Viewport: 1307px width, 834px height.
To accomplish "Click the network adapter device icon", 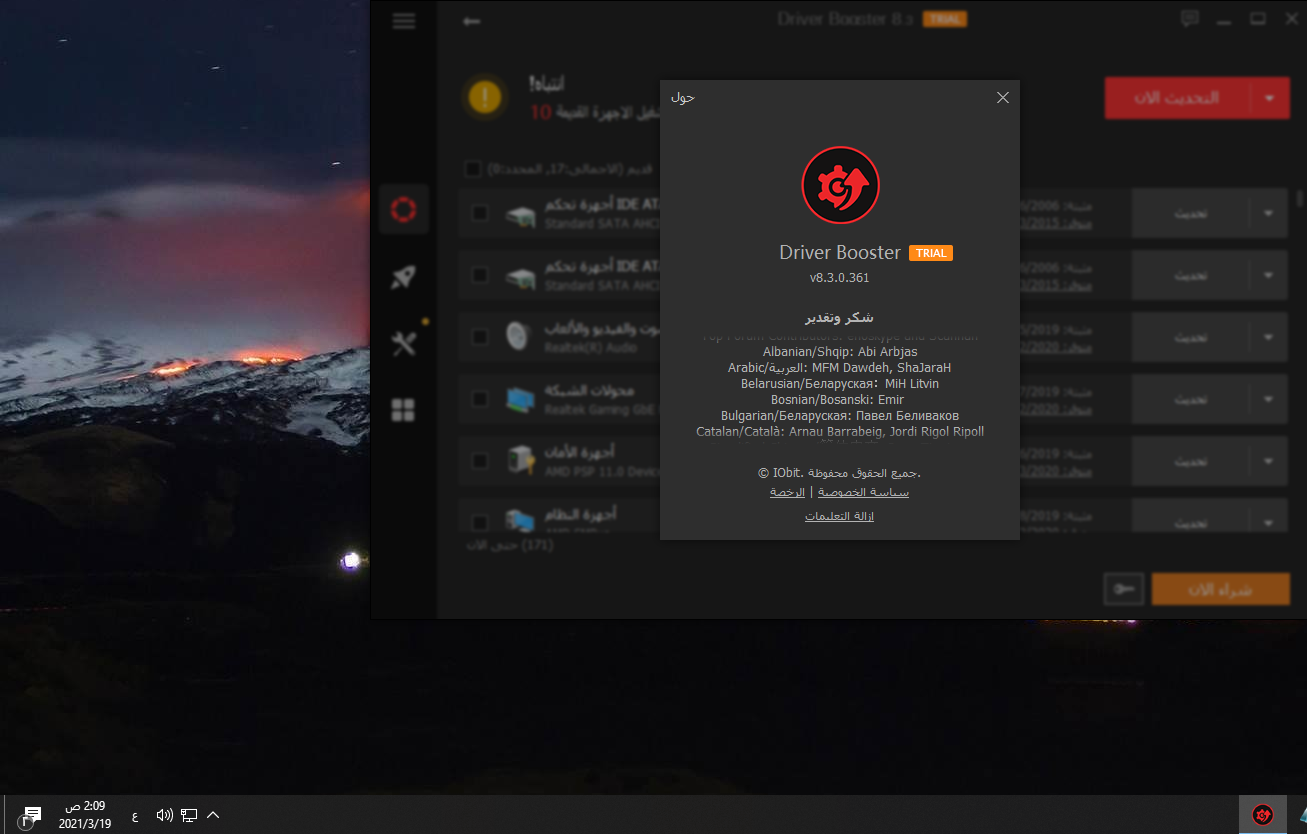I will (x=519, y=399).
